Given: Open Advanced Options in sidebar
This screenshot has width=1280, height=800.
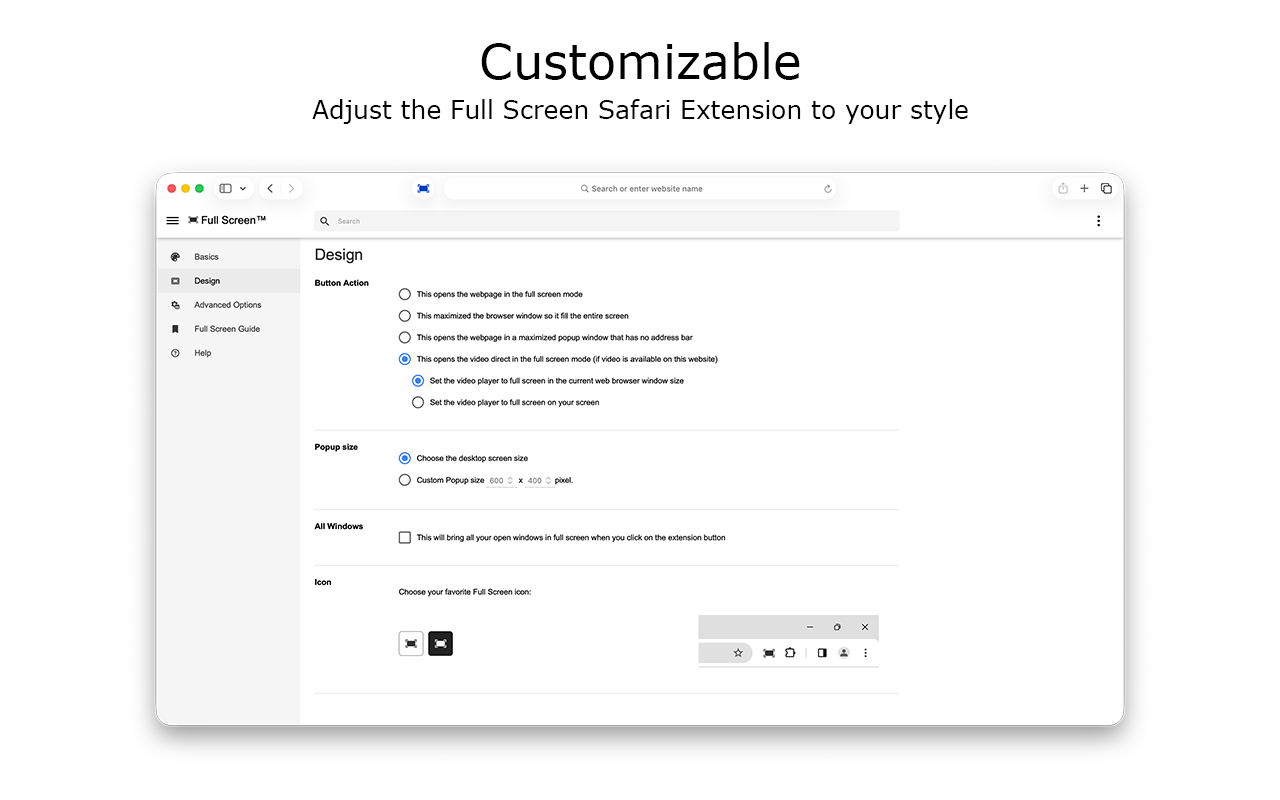Looking at the screenshot, I should (229, 305).
